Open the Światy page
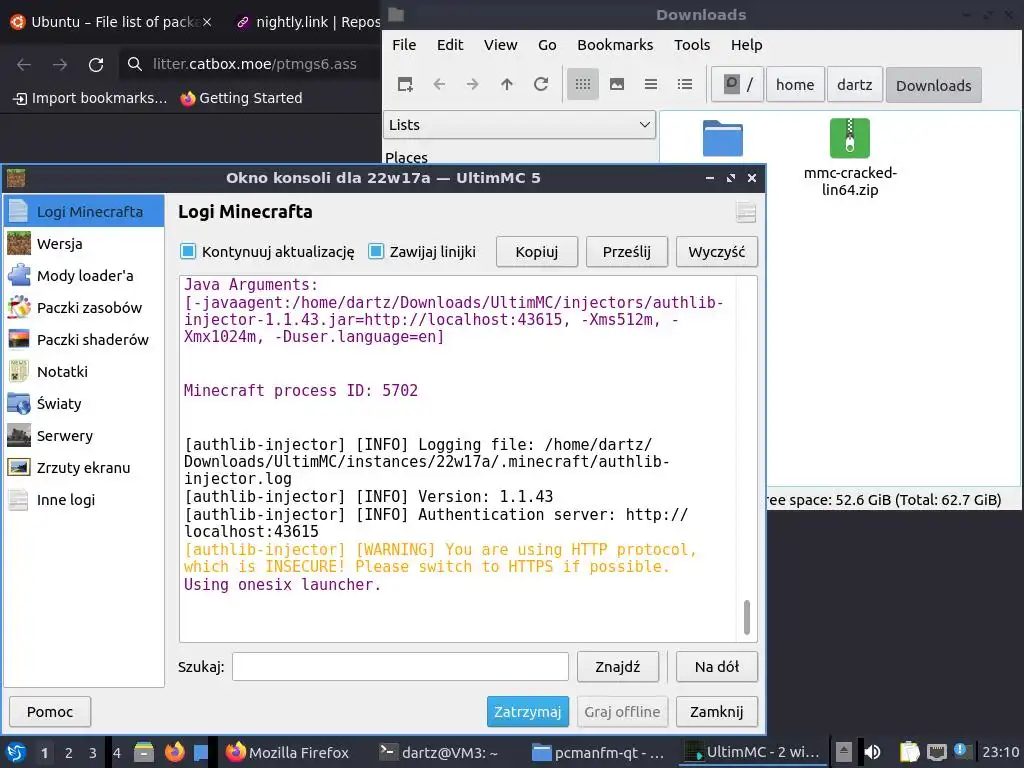Image resolution: width=1024 pixels, height=768 pixels. point(84,404)
